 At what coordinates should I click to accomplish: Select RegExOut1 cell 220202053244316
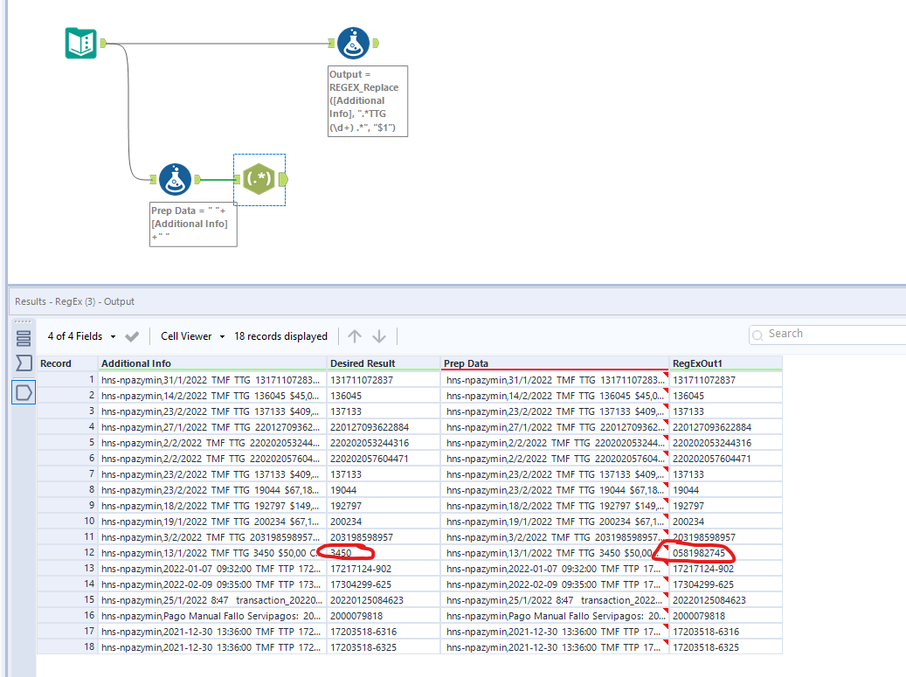[x=726, y=443]
